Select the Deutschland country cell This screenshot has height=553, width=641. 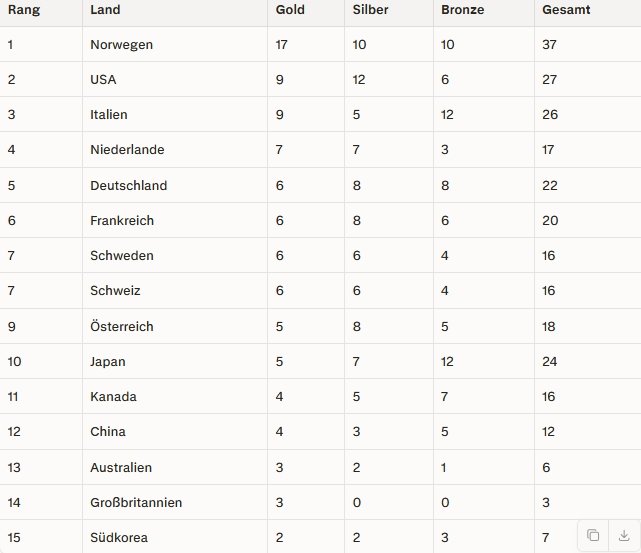tap(129, 185)
